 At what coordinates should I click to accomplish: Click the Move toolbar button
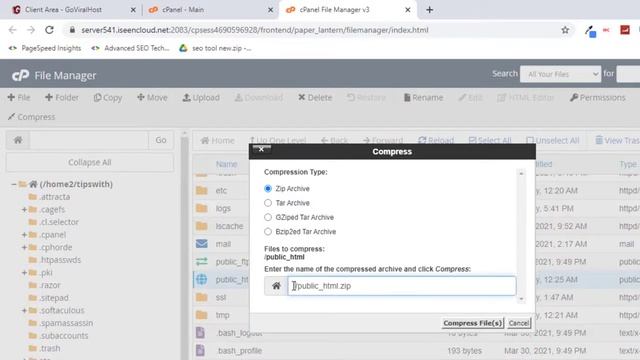[x=152, y=98]
